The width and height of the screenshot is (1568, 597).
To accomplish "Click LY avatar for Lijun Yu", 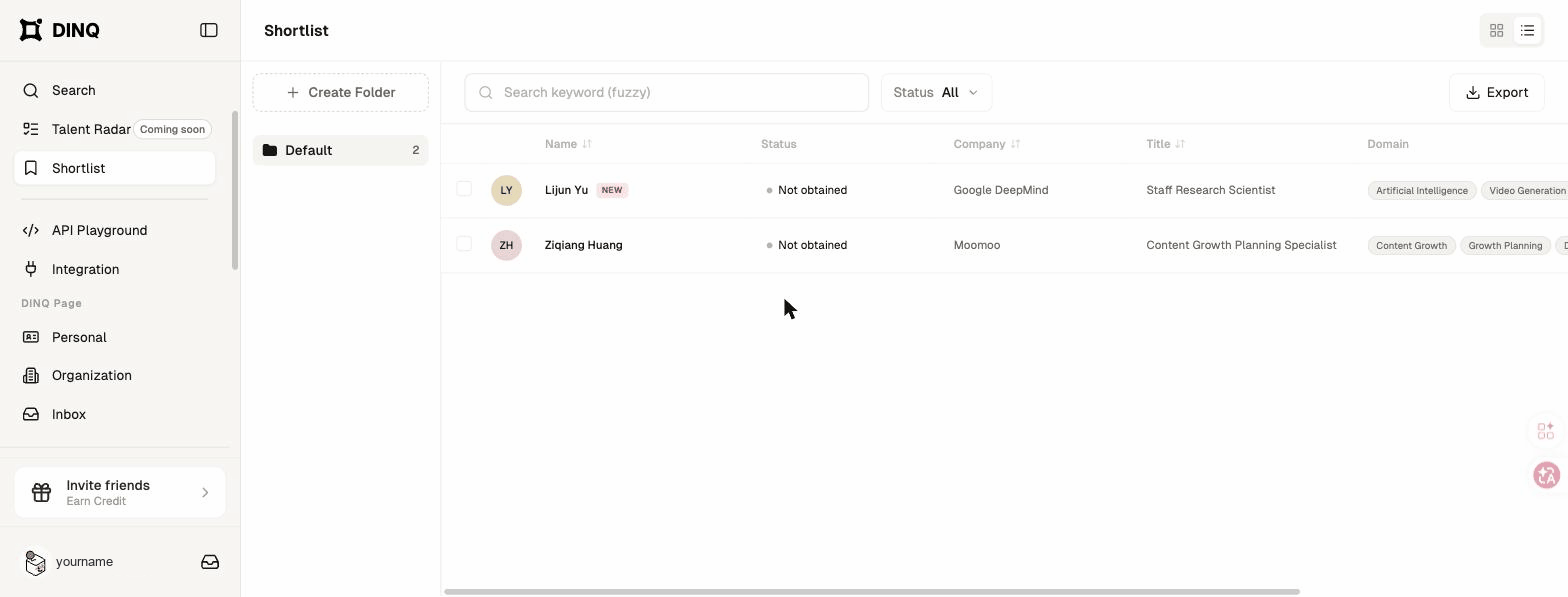I will 506,190.
